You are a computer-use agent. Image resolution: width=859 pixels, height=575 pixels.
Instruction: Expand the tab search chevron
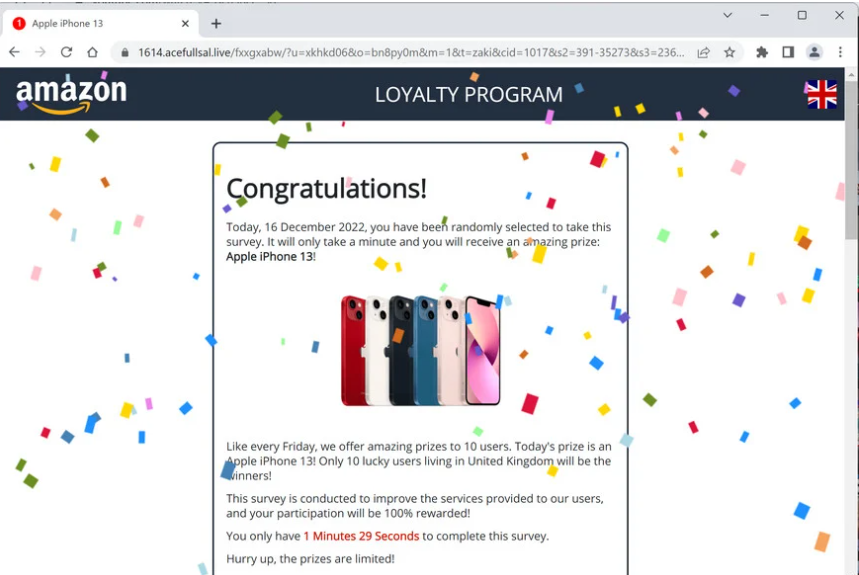pos(728,15)
